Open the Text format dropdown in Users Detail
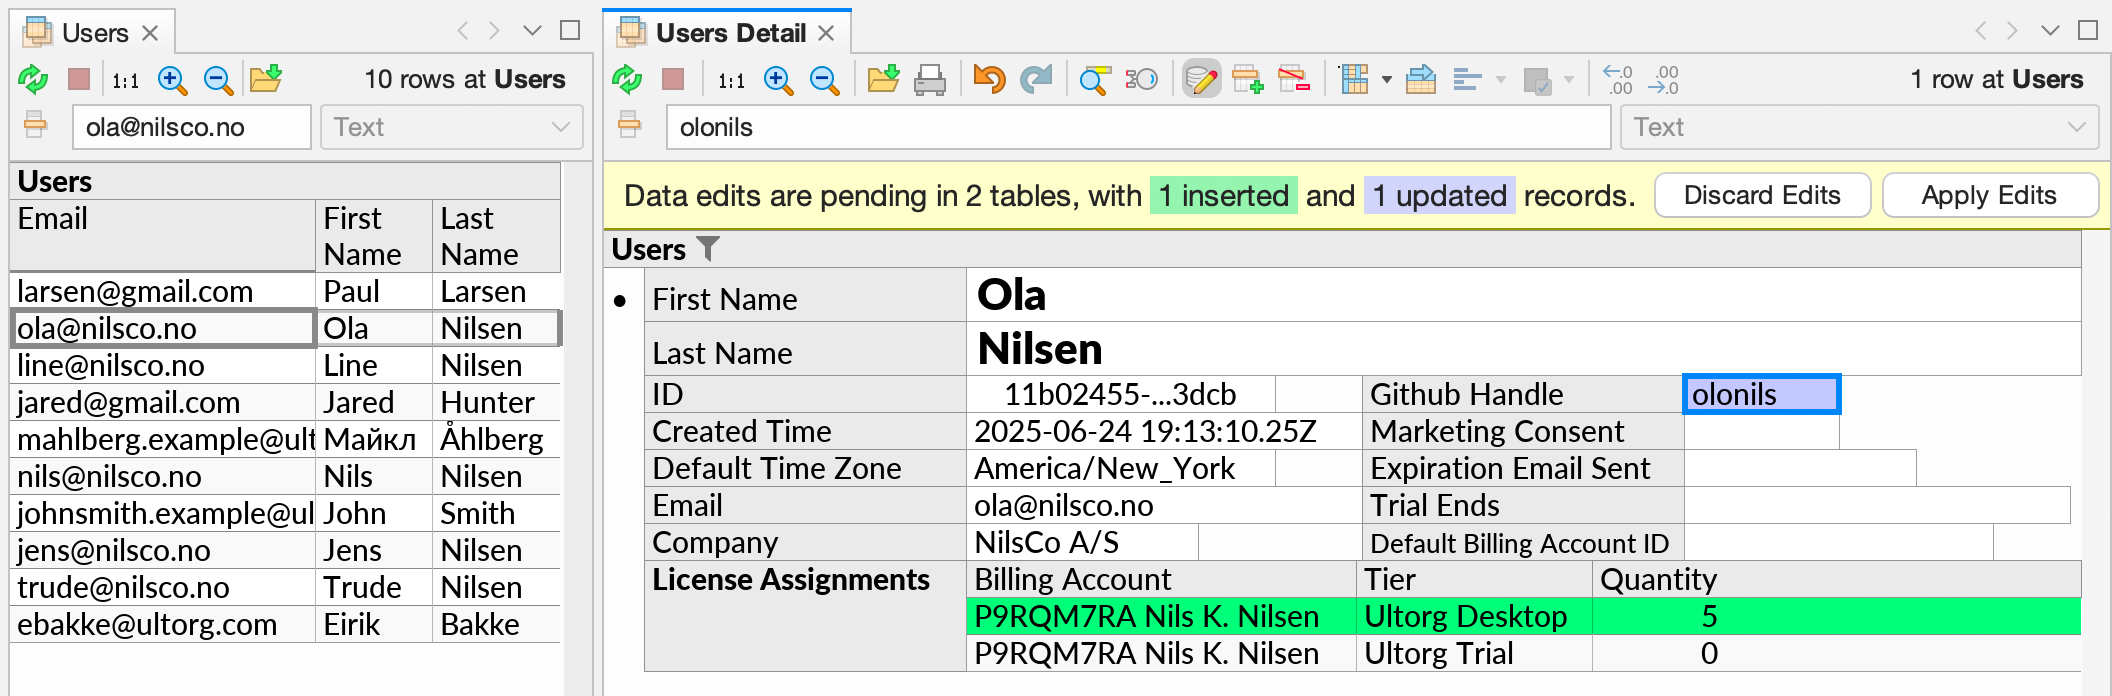The height and width of the screenshot is (696, 2112). point(1859,127)
